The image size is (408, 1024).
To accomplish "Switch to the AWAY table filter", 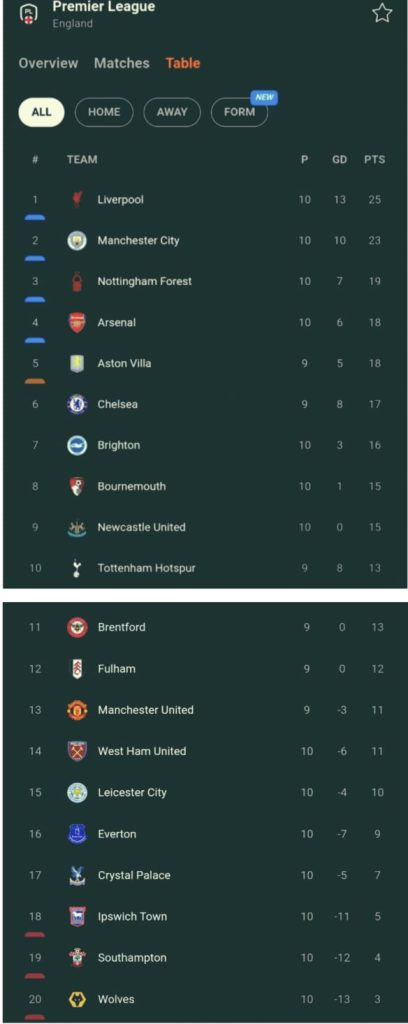I will [x=172, y=112].
